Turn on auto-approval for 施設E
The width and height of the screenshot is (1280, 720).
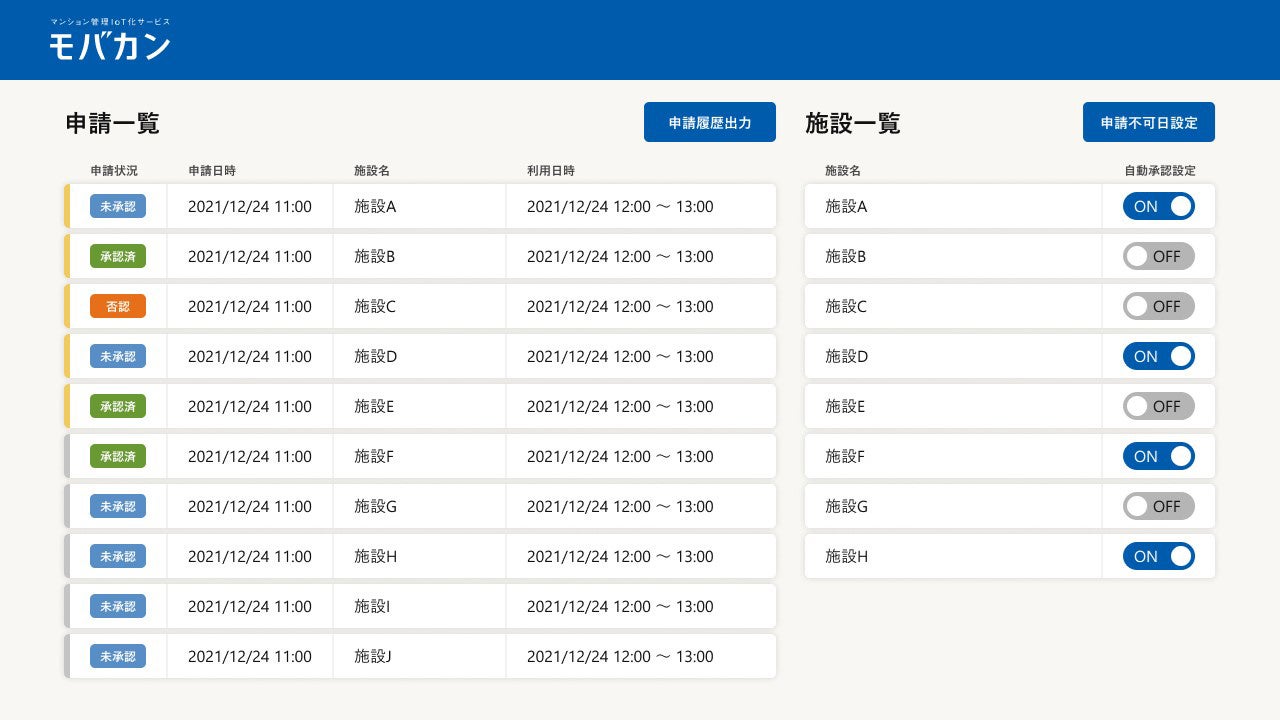(x=1159, y=406)
